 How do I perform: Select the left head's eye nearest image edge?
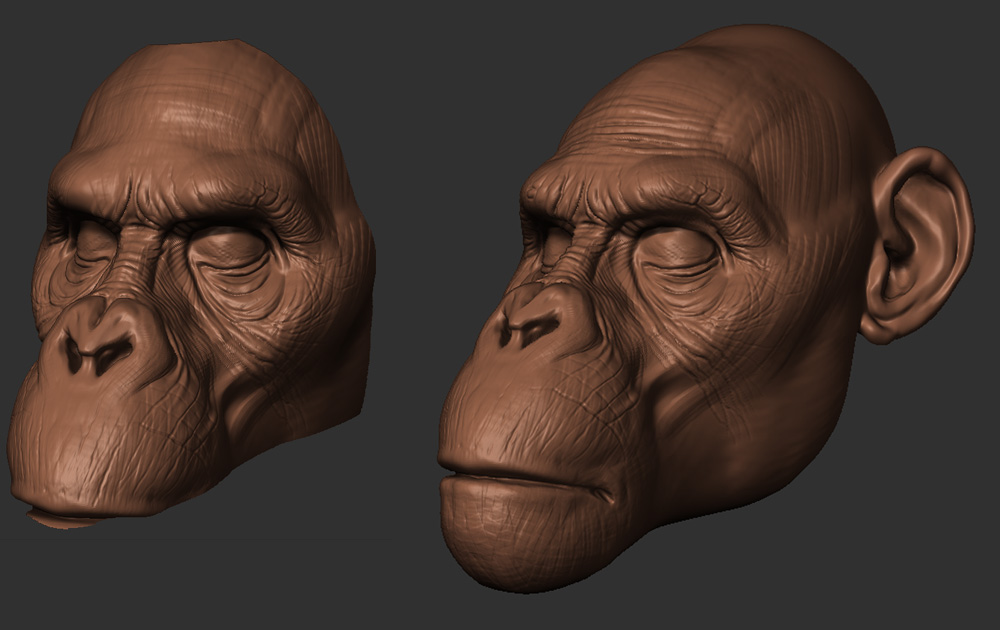pyautogui.click(x=92, y=242)
